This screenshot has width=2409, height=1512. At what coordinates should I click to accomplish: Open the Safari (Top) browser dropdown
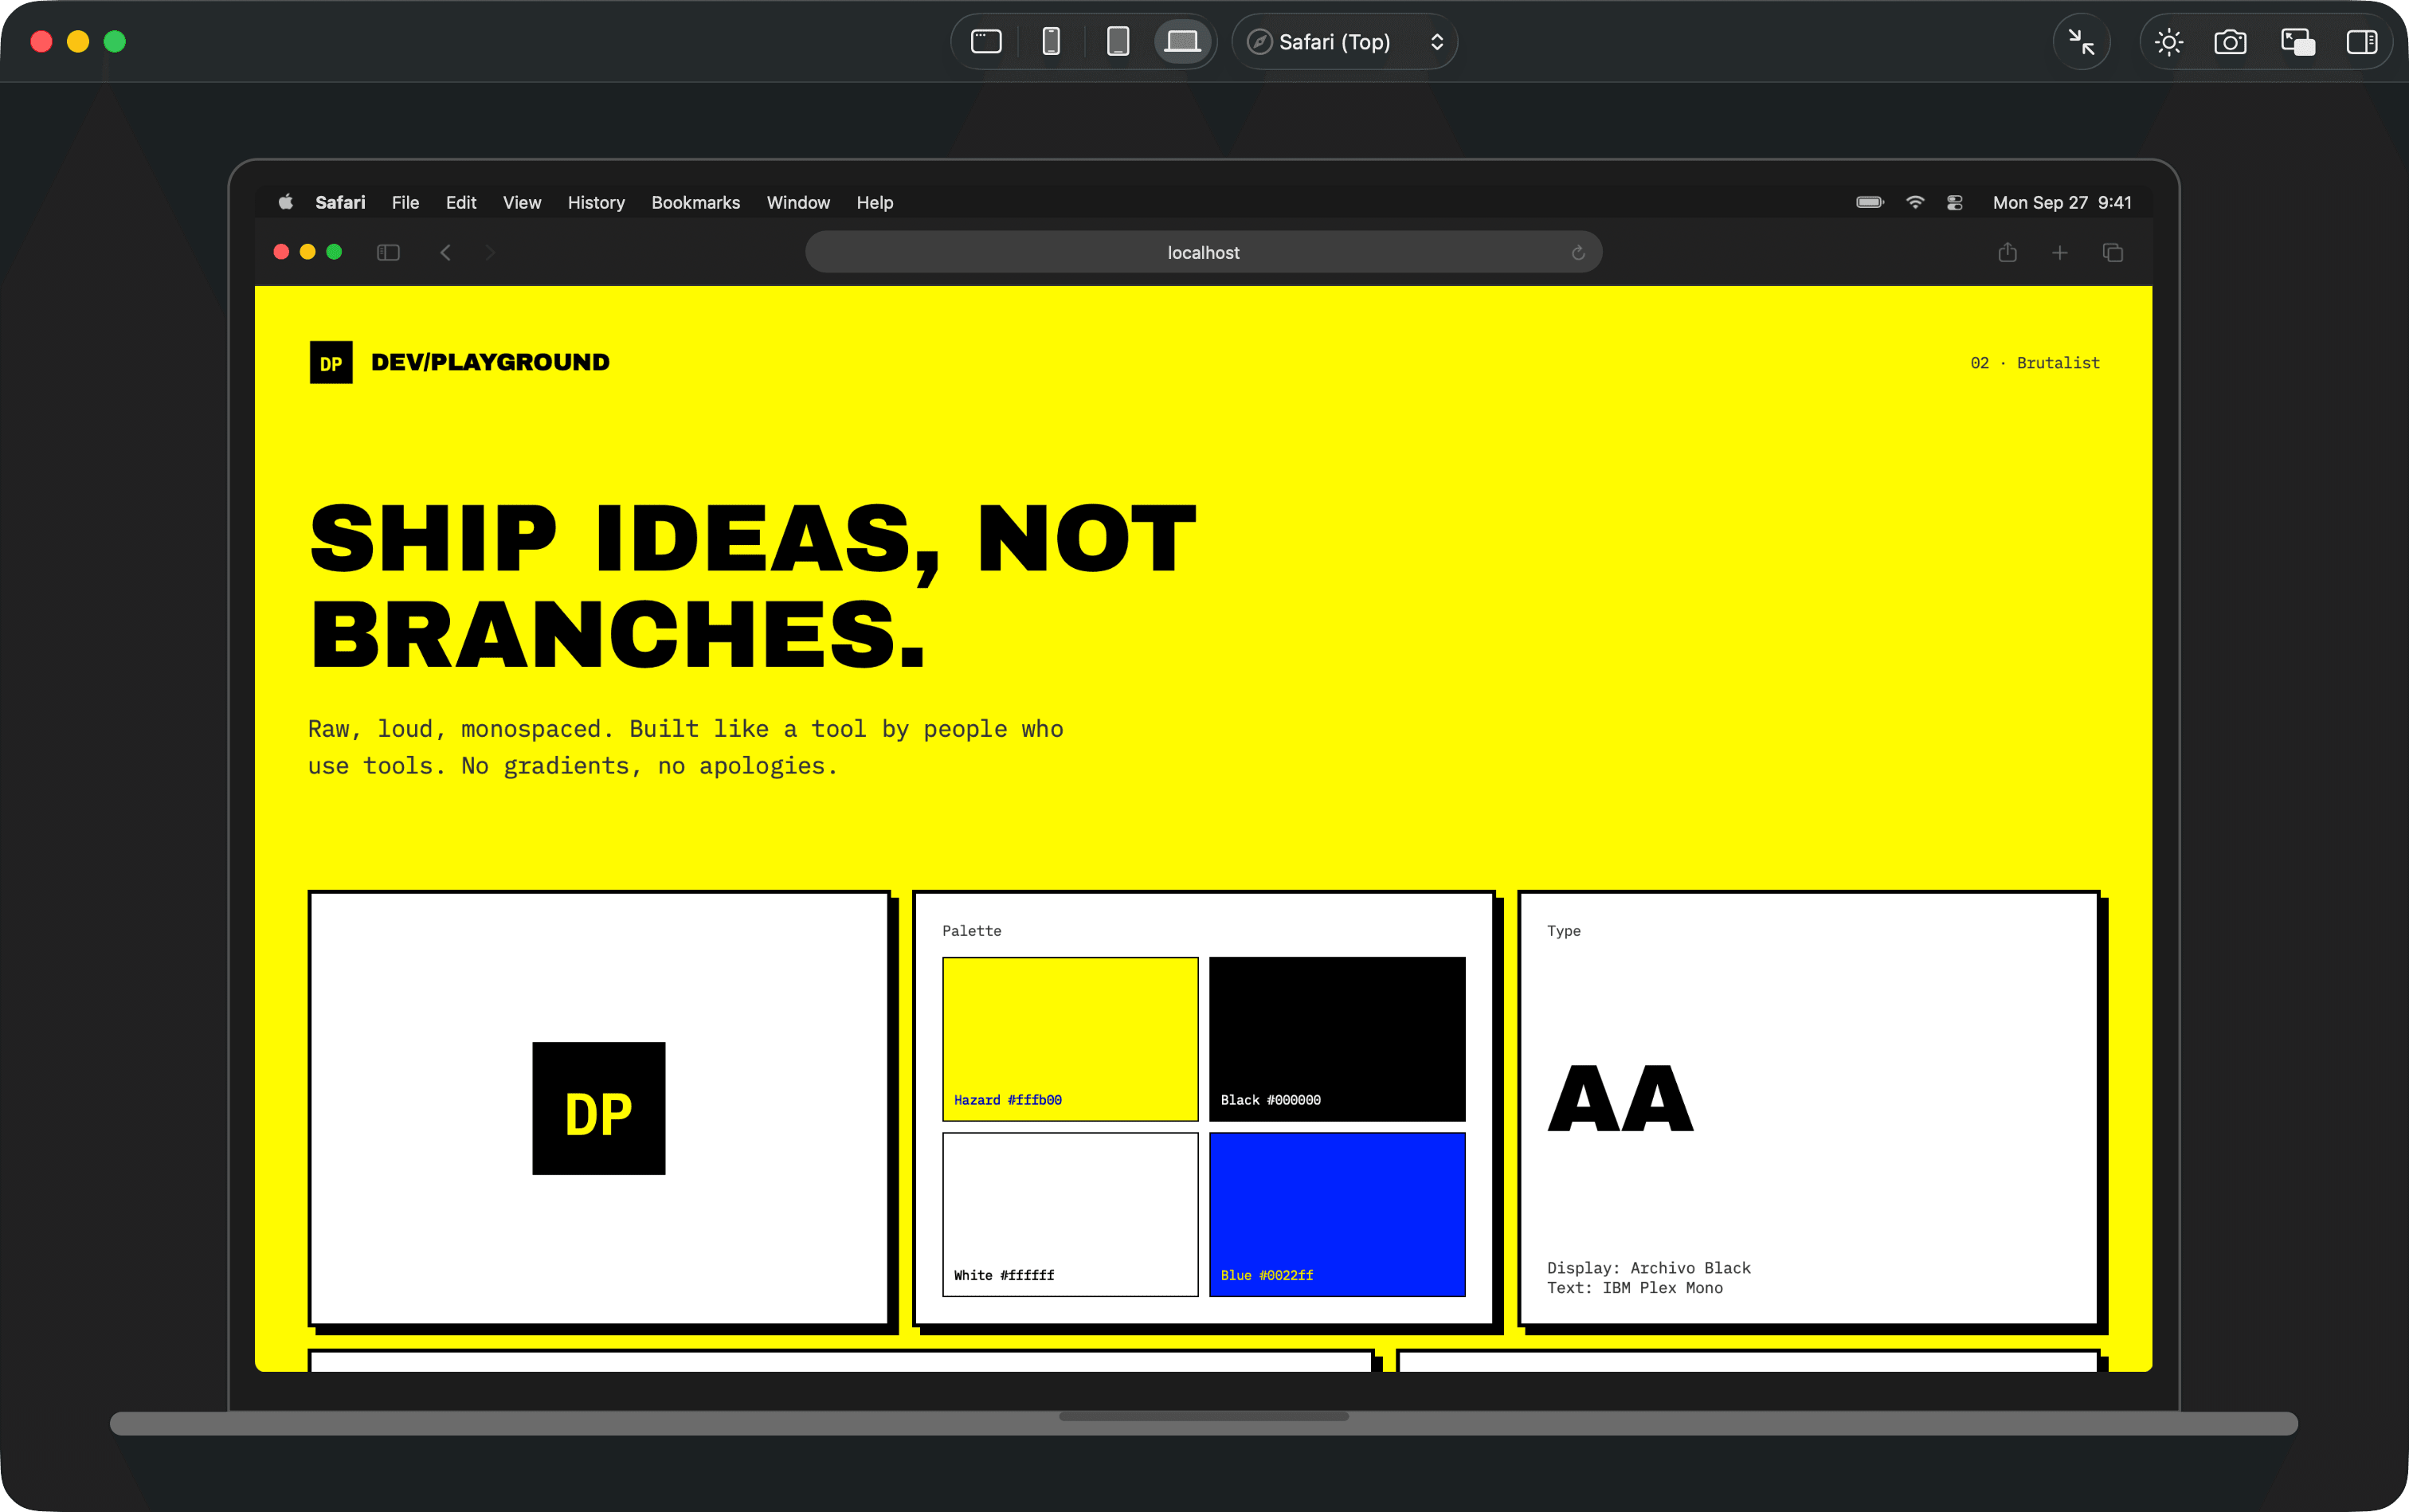point(1345,41)
